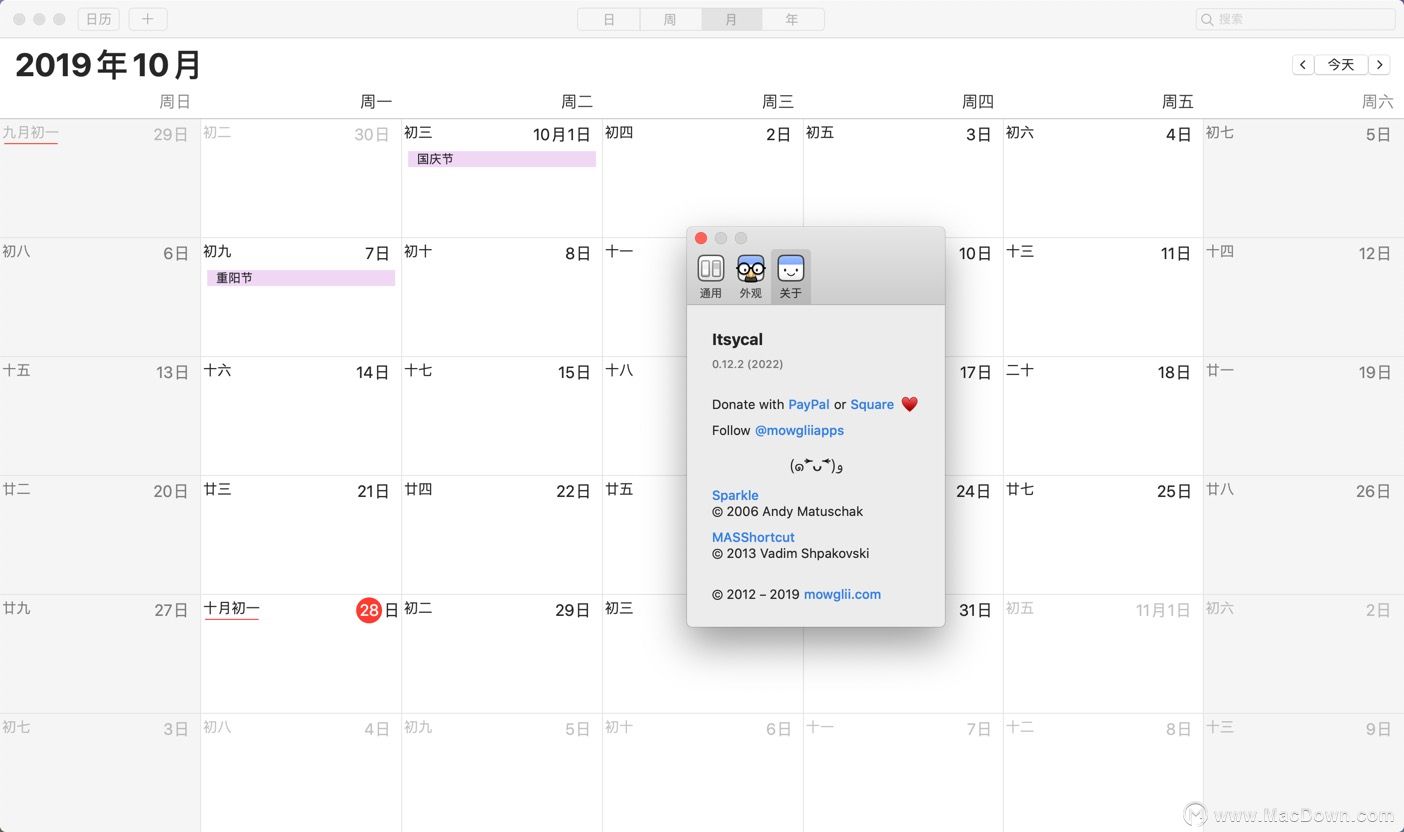Viewport: 1404px width, 832px height.
Task: Select the 29日 September date label
Action: (x=171, y=134)
